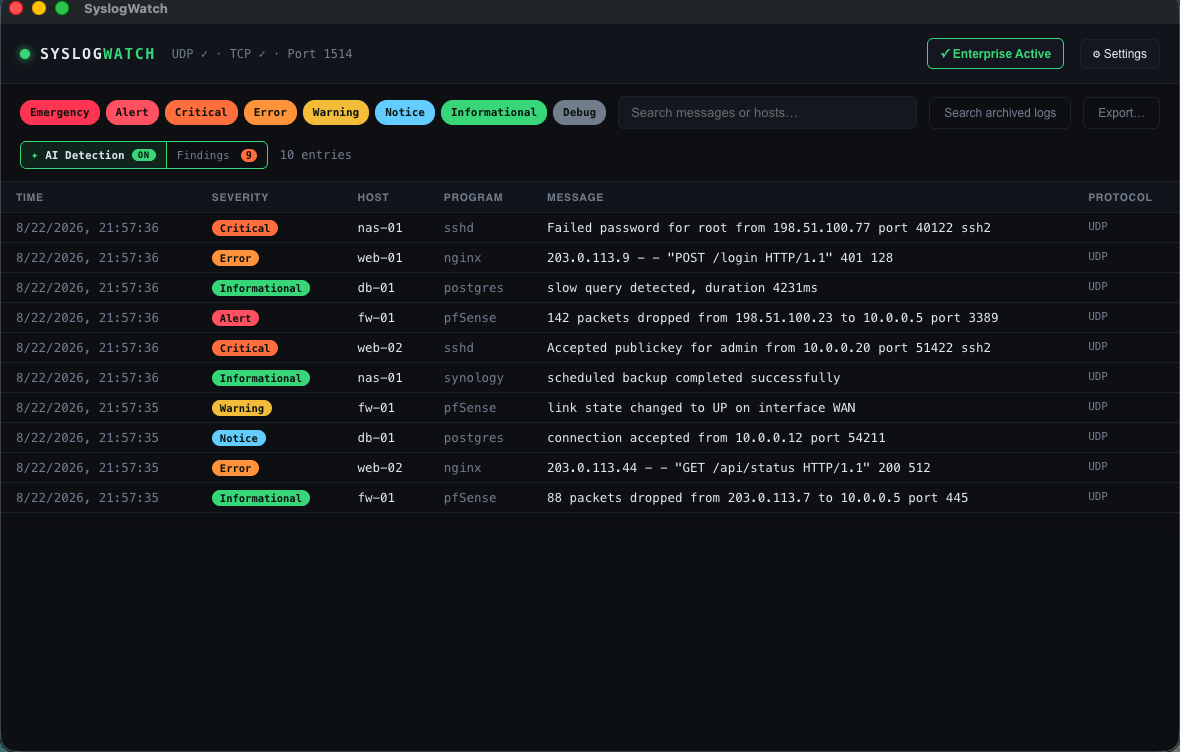Turn off AI Detection
The height and width of the screenshot is (752, 1180).
click(x=93, y=155)
